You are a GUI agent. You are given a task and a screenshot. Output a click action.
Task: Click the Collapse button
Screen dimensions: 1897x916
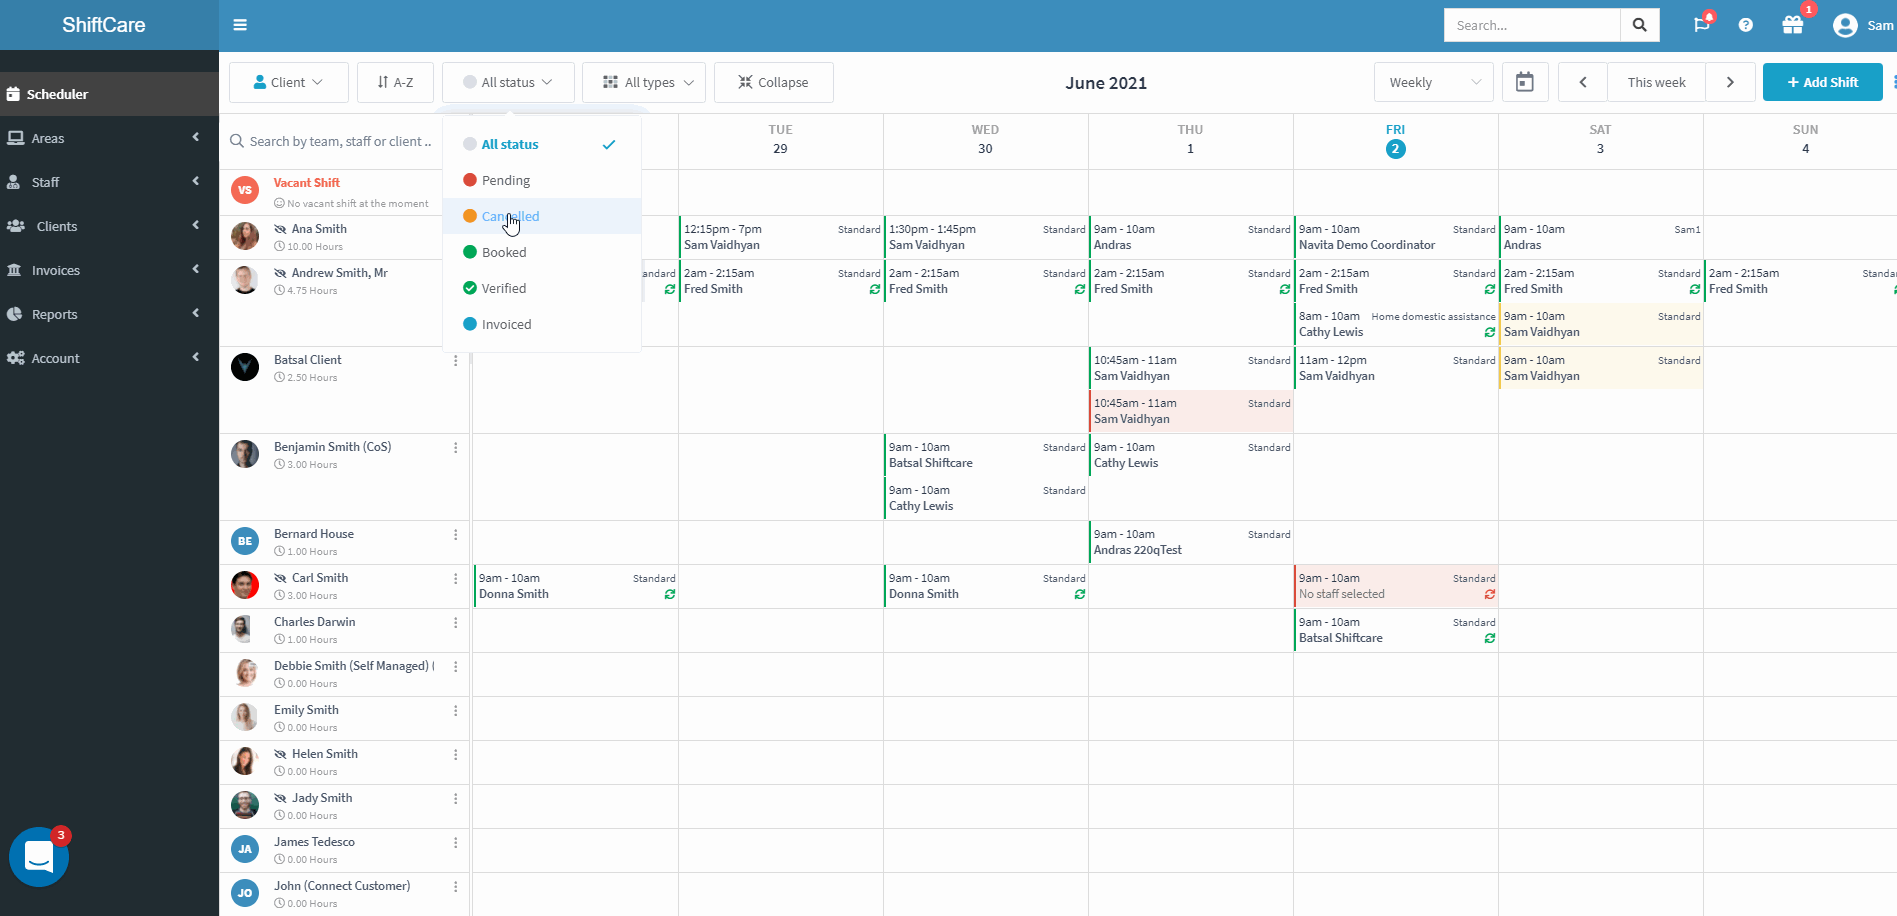(x=773, y=82)
